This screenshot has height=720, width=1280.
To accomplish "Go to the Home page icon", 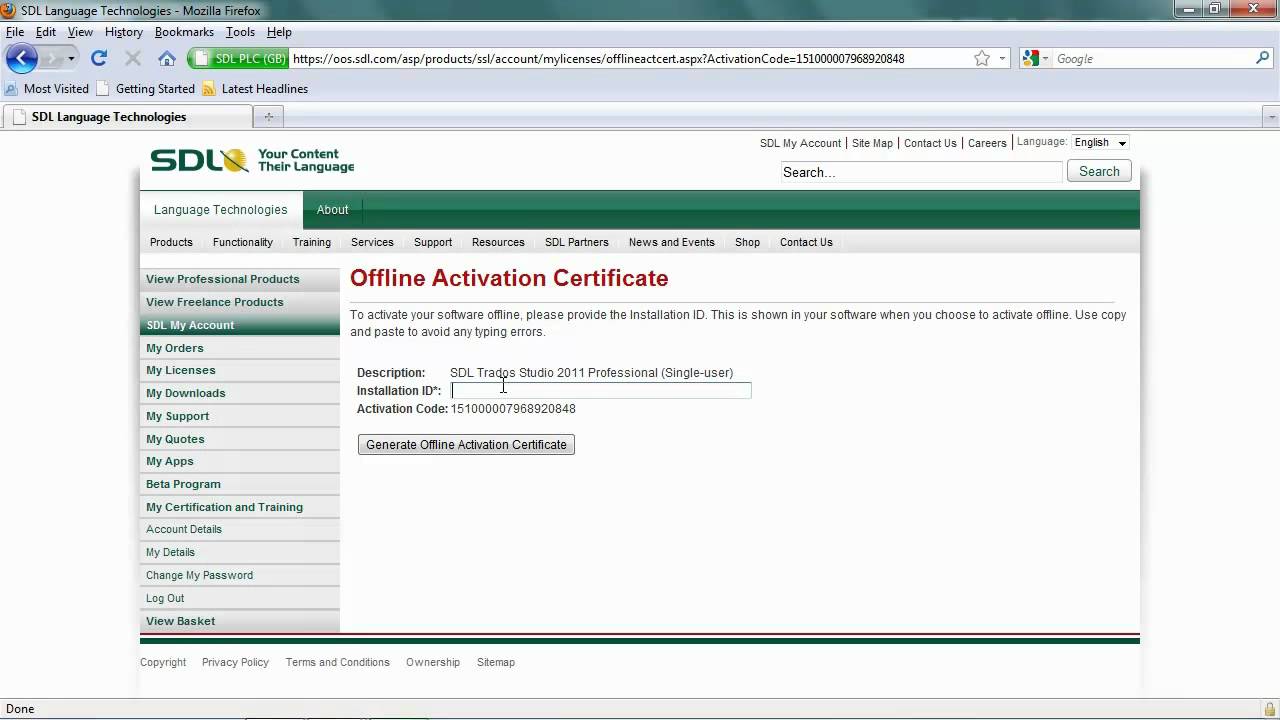I will click(167, 59).
